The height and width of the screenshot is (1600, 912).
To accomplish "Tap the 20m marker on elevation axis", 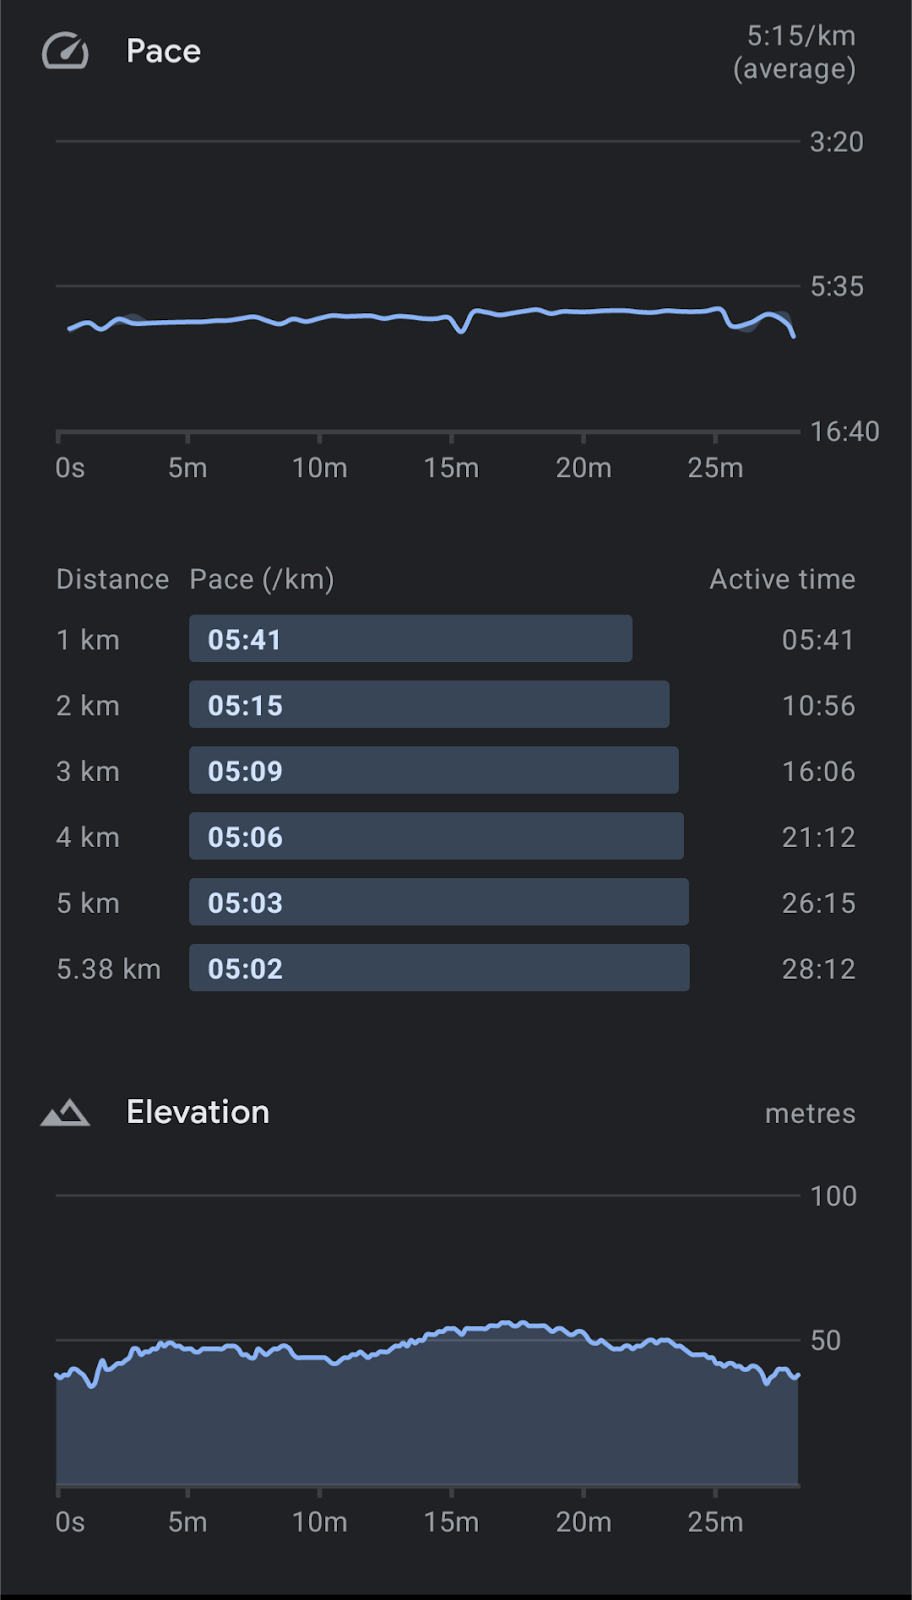I will (x=583, y=1522).
